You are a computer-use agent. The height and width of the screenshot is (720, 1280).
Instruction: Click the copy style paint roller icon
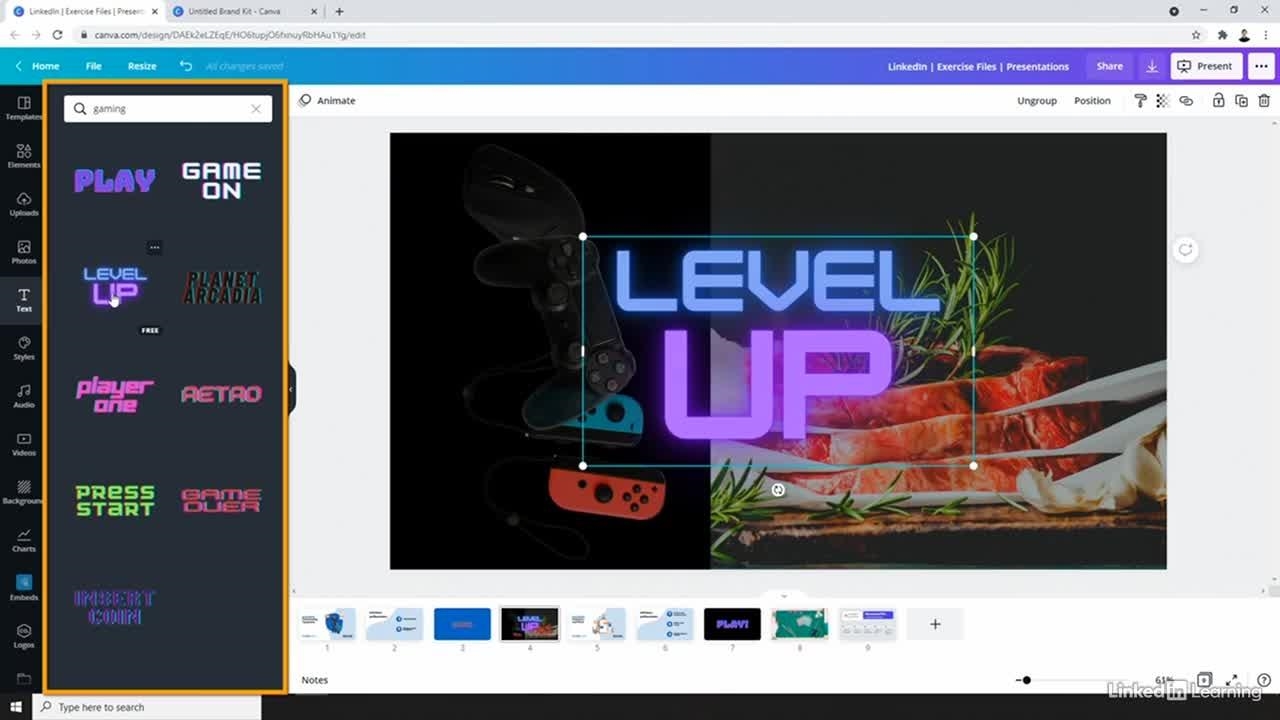pyautogui.click(x=1140, y=101)
